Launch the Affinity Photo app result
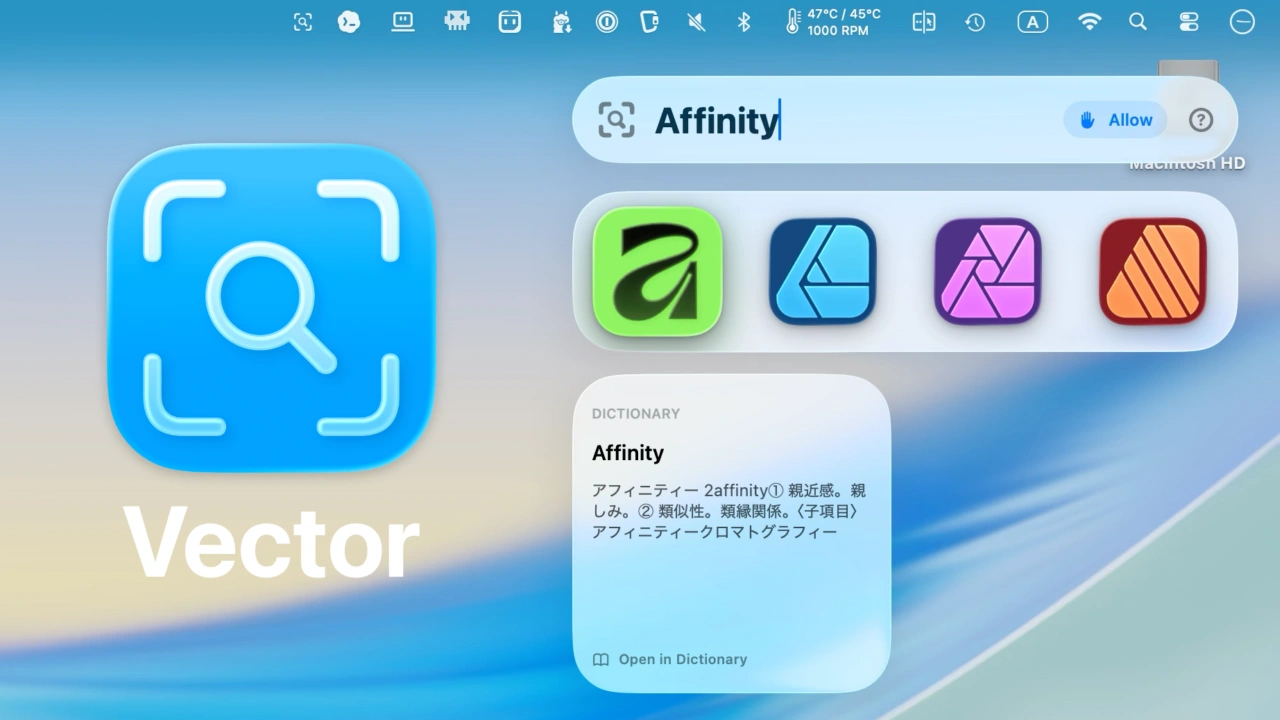Image resolution: width=1280 pixels, height=720 pixels. tap(988, 271)
